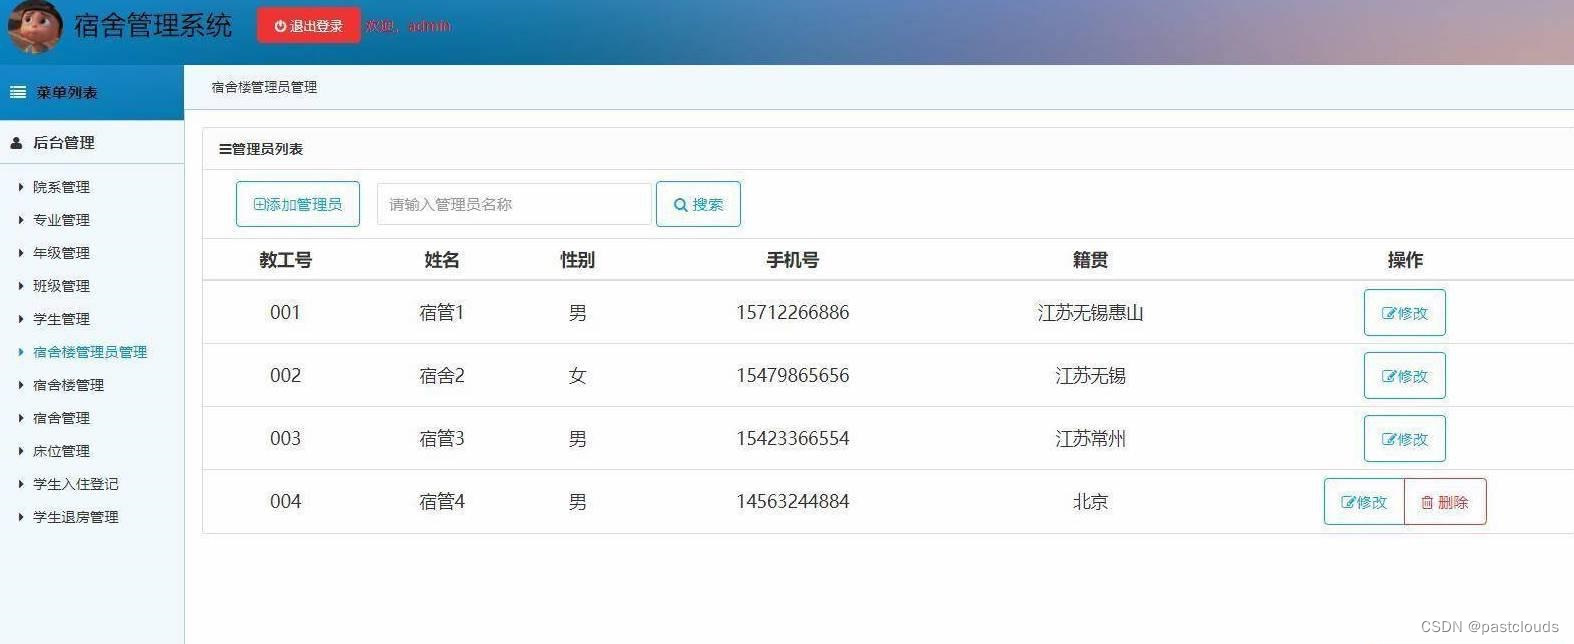Open 学生入住登记 in the sidebar

coord(75,484)
